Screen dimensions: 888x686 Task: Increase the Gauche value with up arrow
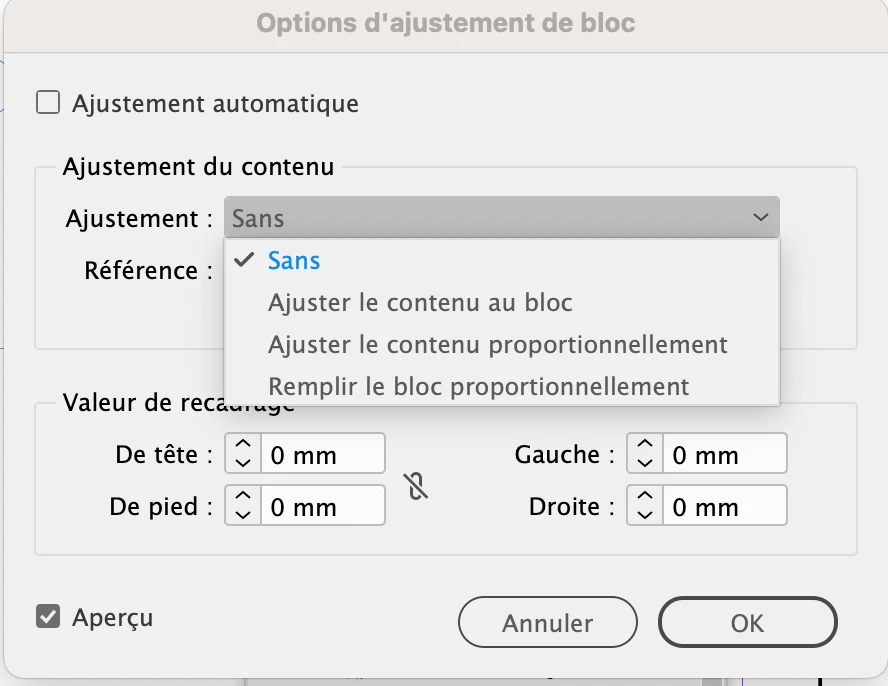[645, 446]
